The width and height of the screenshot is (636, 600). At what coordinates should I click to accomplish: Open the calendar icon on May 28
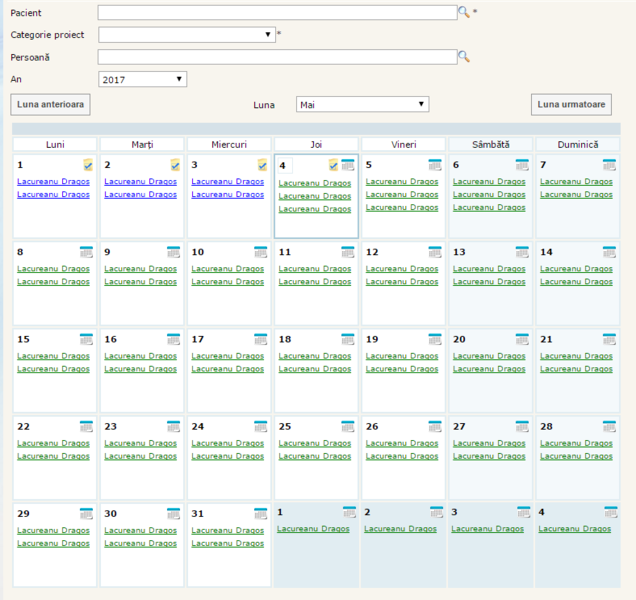pos(609,427)
